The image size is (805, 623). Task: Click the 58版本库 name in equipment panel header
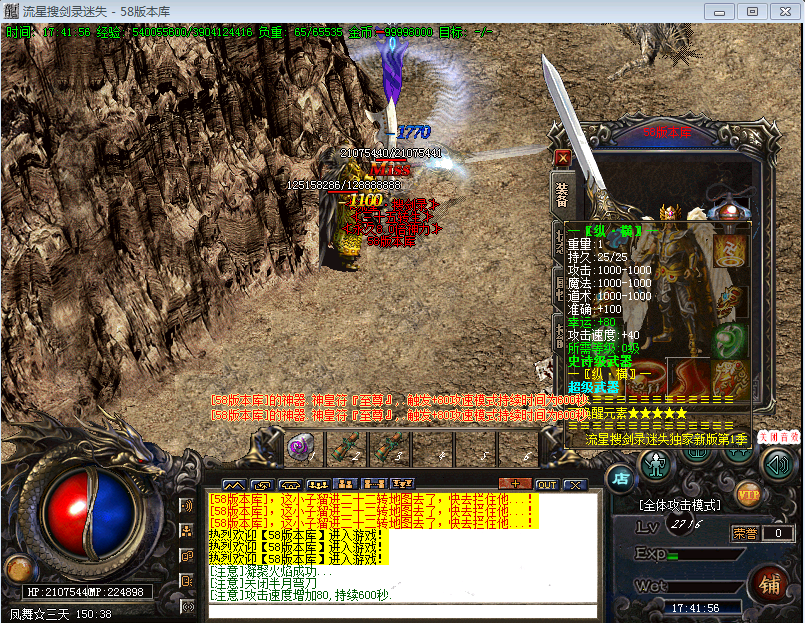pos(667,133)
